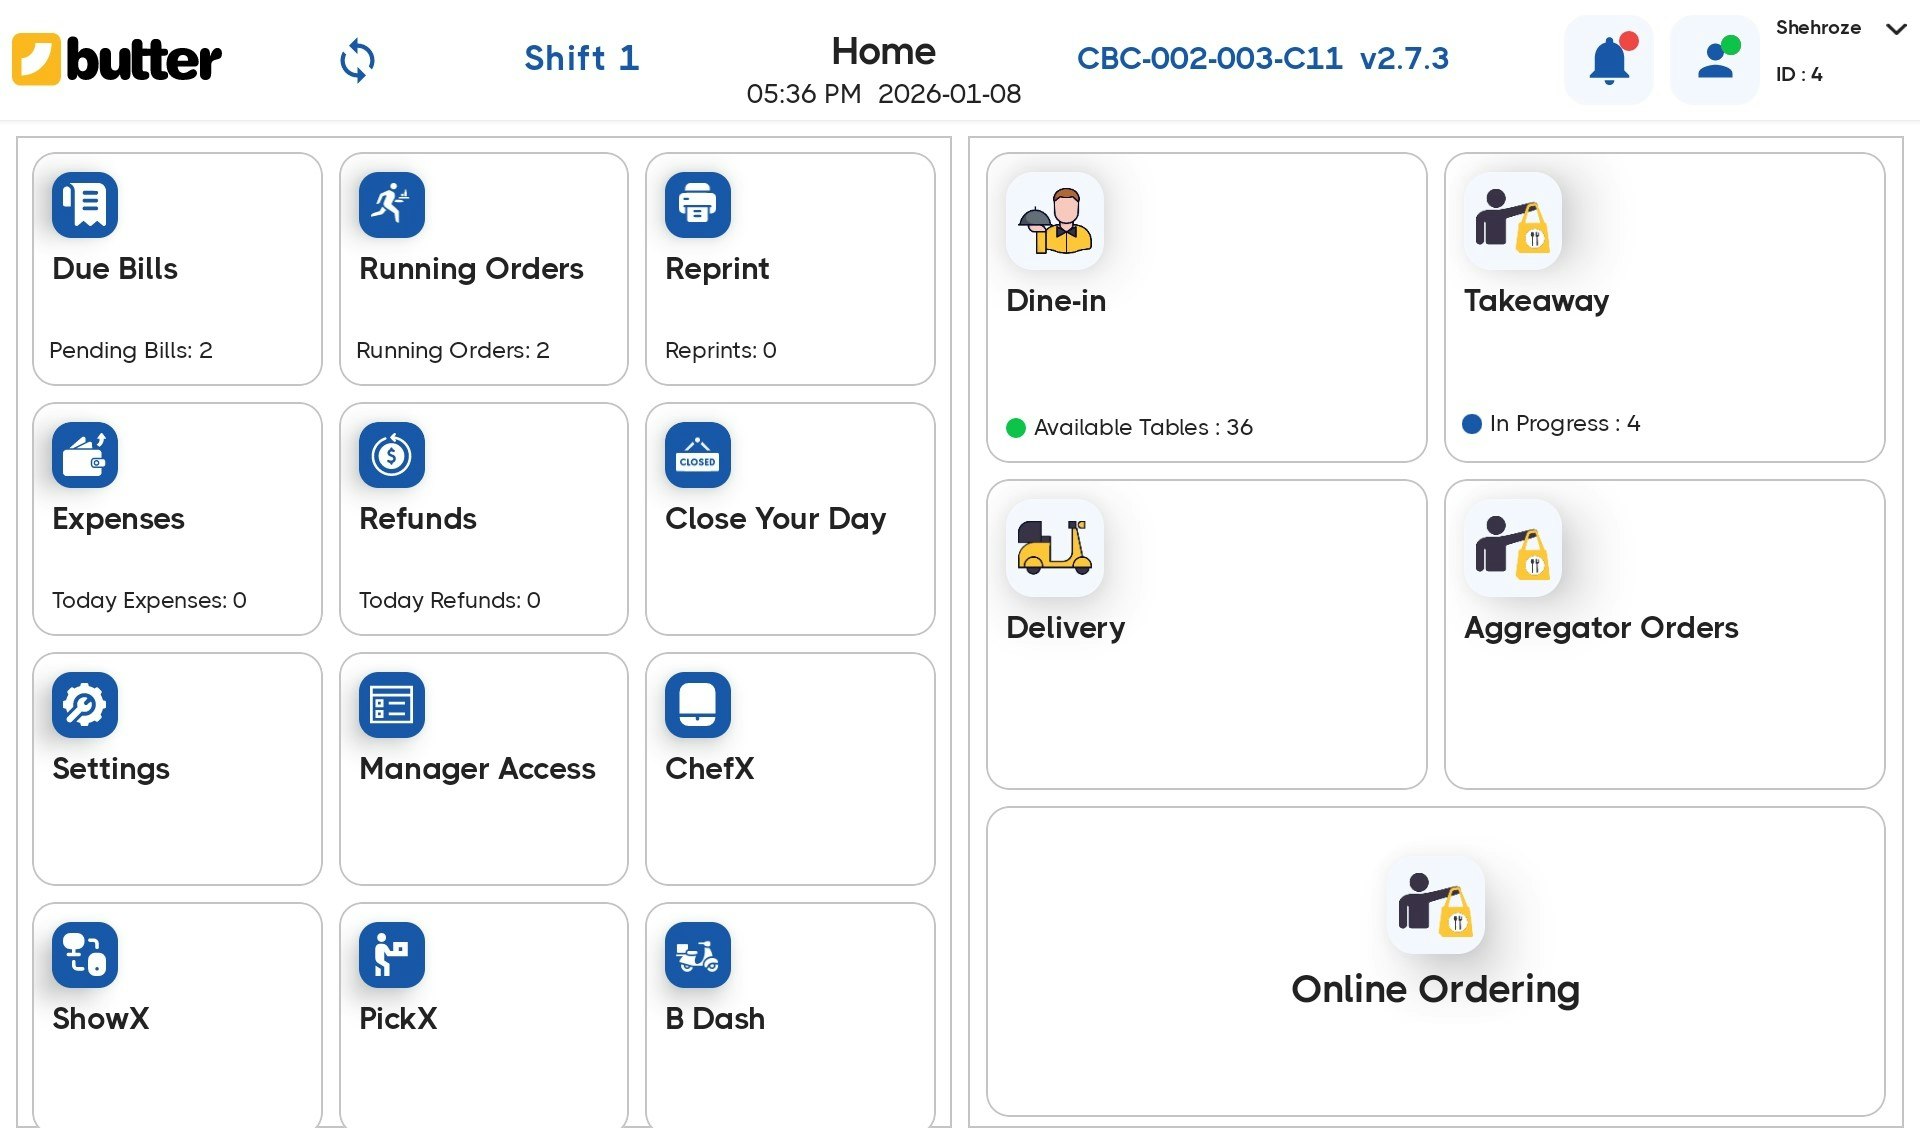Click the Manager Access icon
Screen dimensions: 1920x1128
[x=391, y=704]
